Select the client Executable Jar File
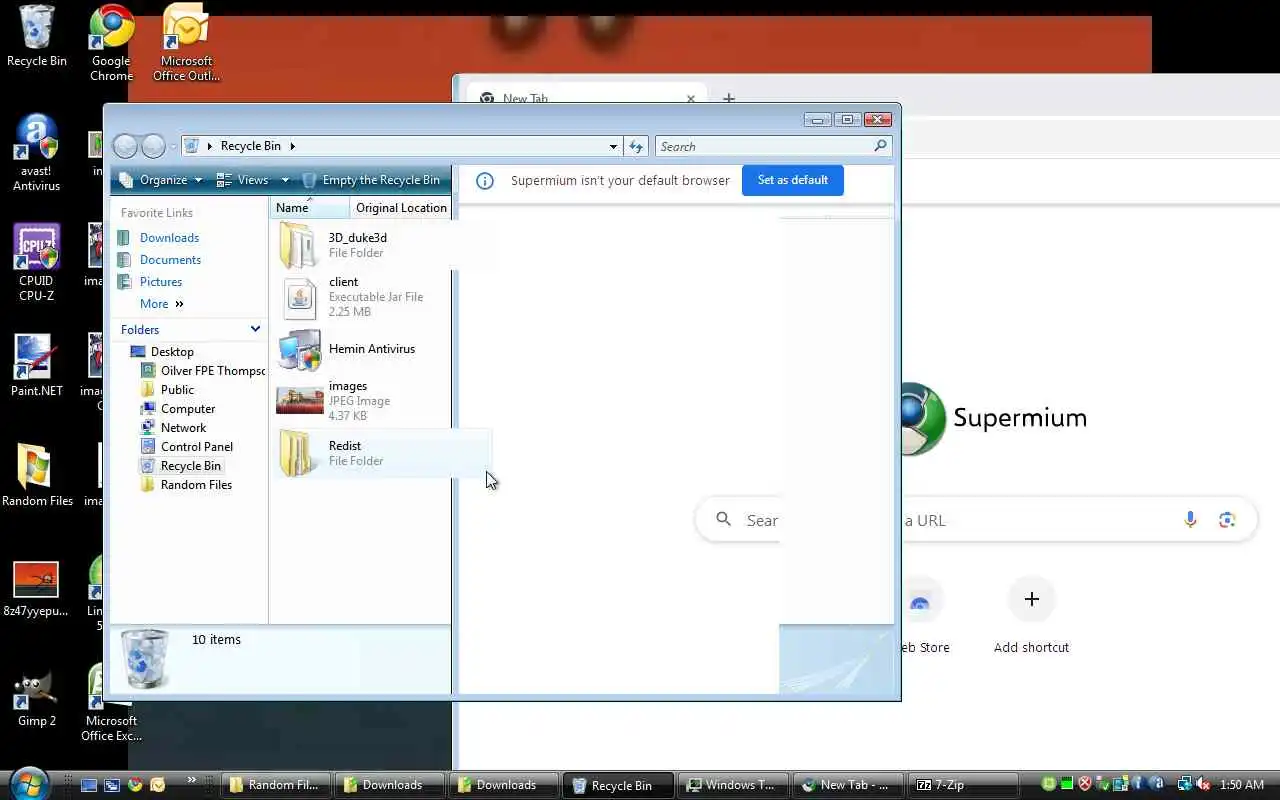1280x800 pixels. [x=360, y=297]
